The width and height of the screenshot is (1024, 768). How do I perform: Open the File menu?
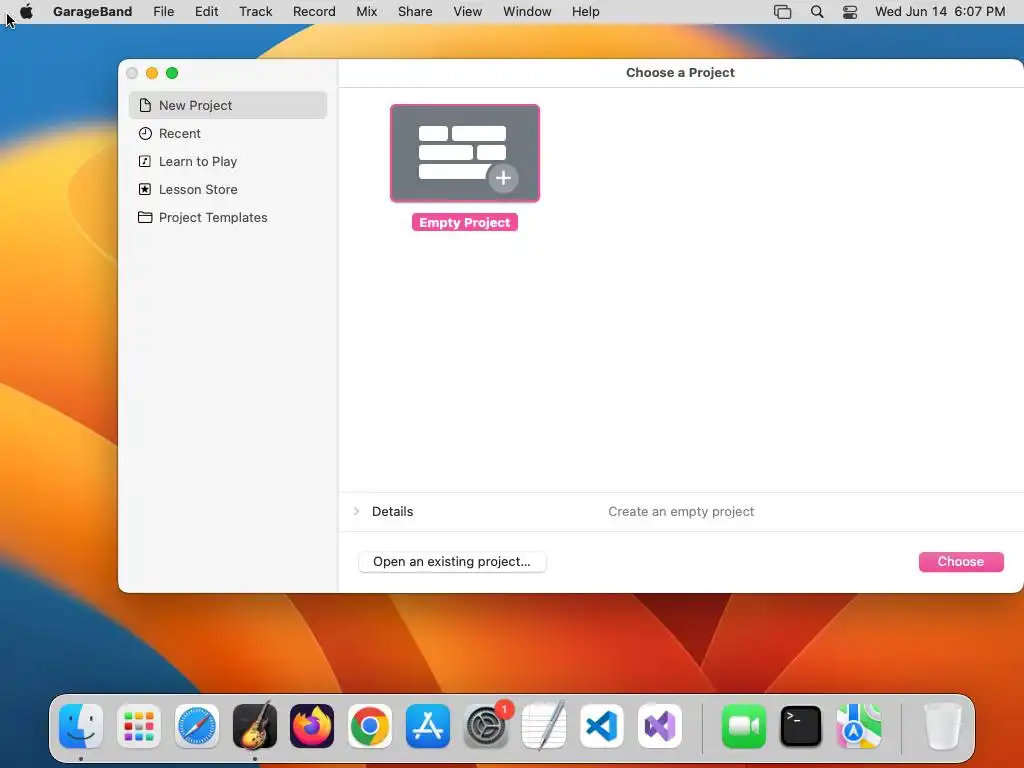pyautogui.click(x=163, y=12)
